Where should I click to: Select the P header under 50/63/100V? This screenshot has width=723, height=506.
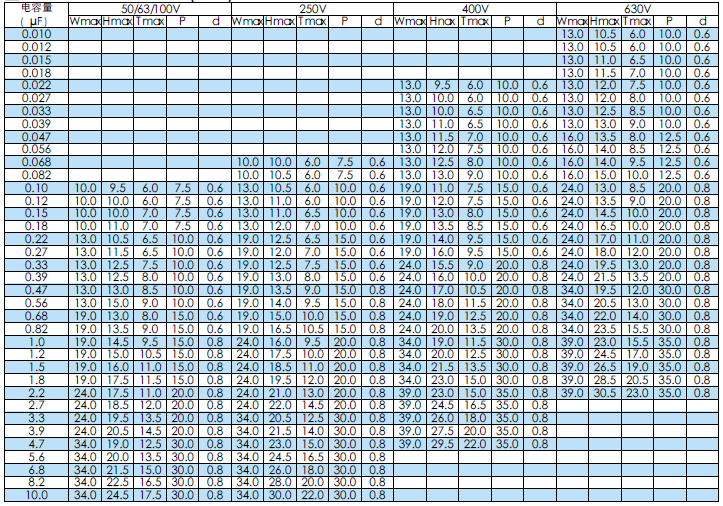point(181,21)
